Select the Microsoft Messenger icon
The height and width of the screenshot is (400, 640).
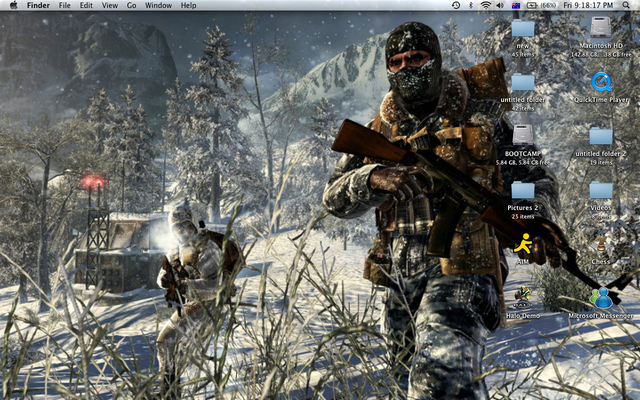tap(601, 298)
